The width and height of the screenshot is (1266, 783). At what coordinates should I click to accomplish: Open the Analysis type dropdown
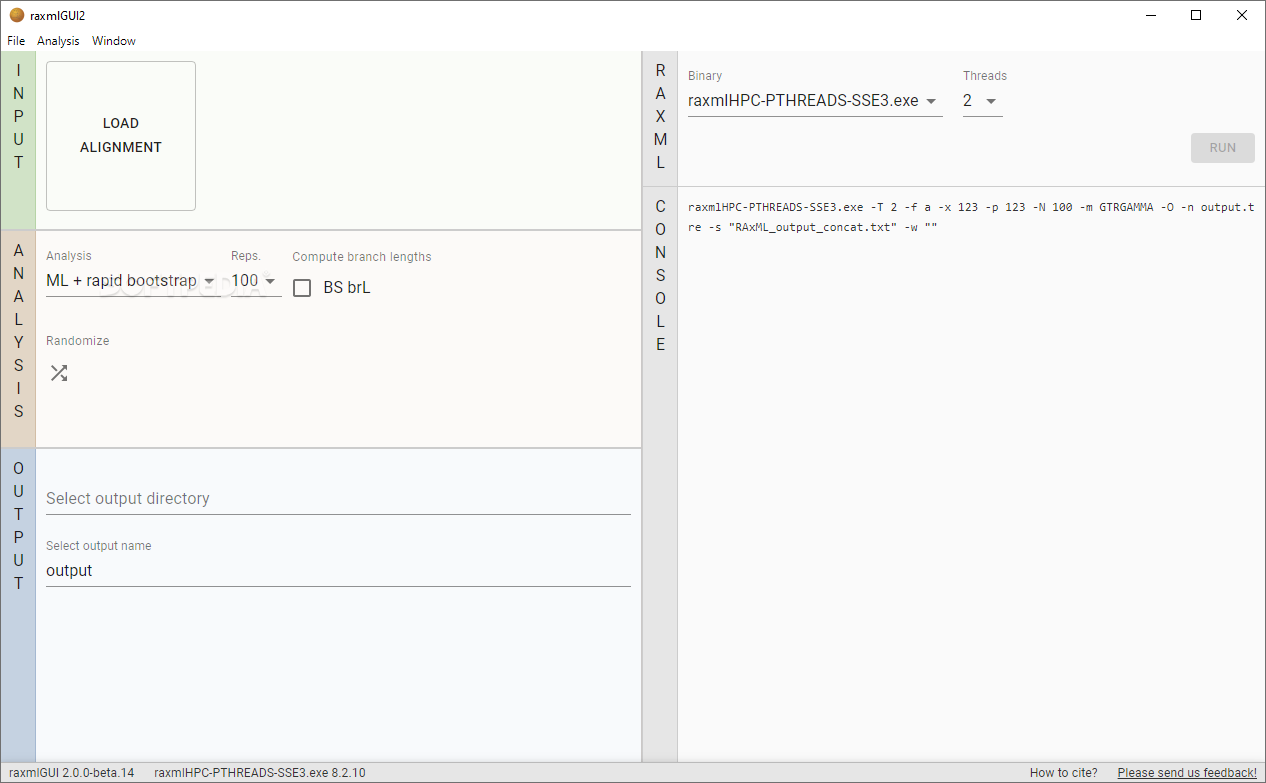coord(133,281)
